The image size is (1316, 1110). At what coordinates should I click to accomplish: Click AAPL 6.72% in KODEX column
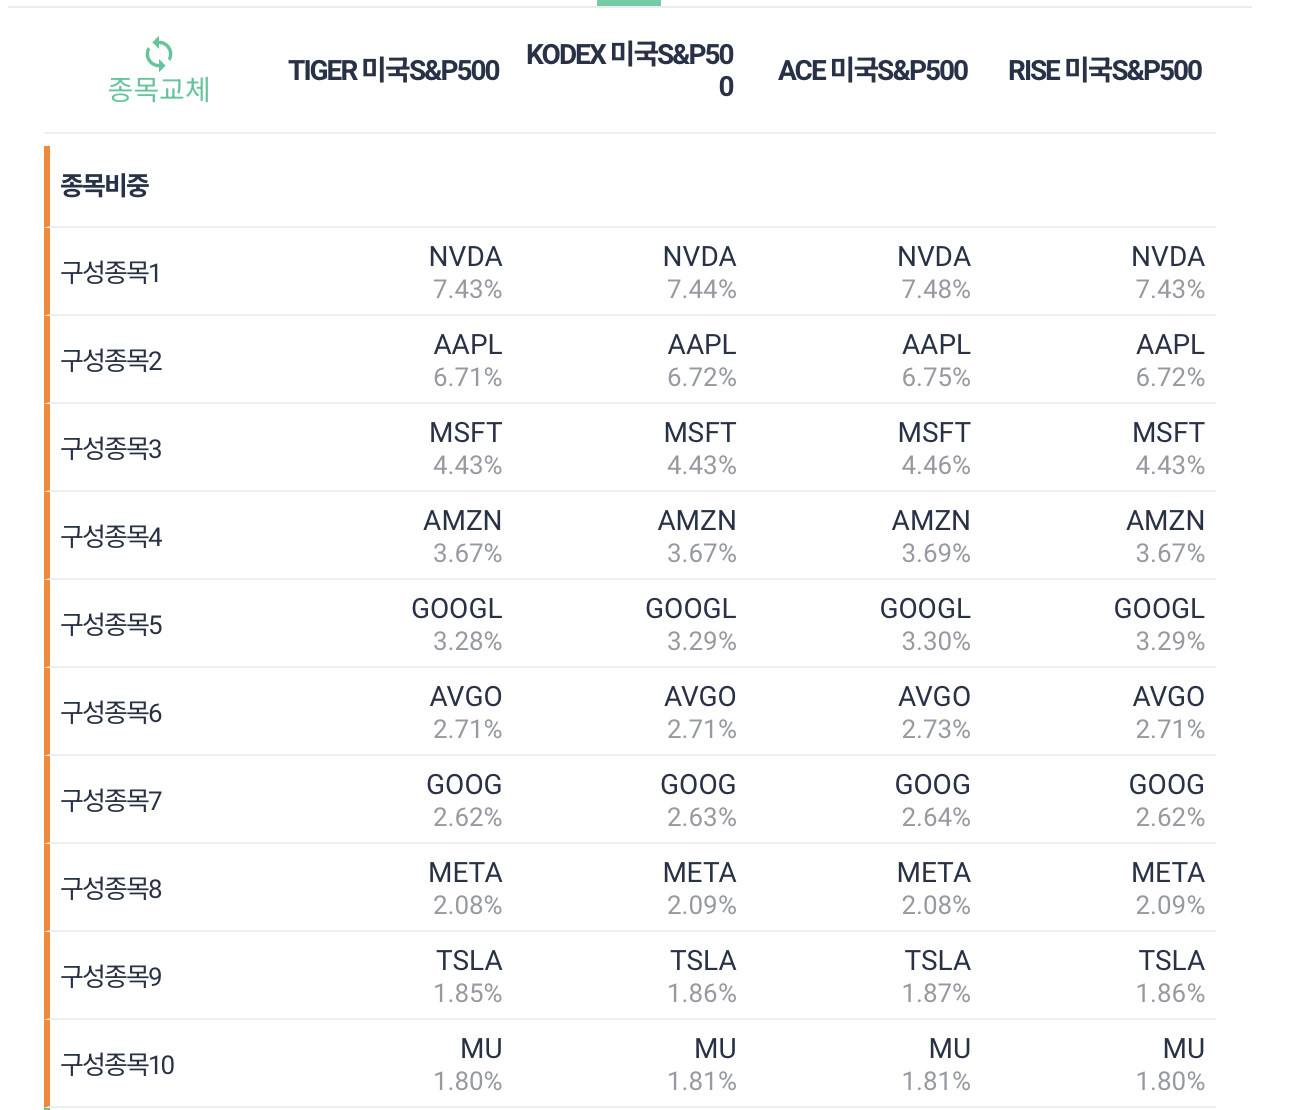702,360
